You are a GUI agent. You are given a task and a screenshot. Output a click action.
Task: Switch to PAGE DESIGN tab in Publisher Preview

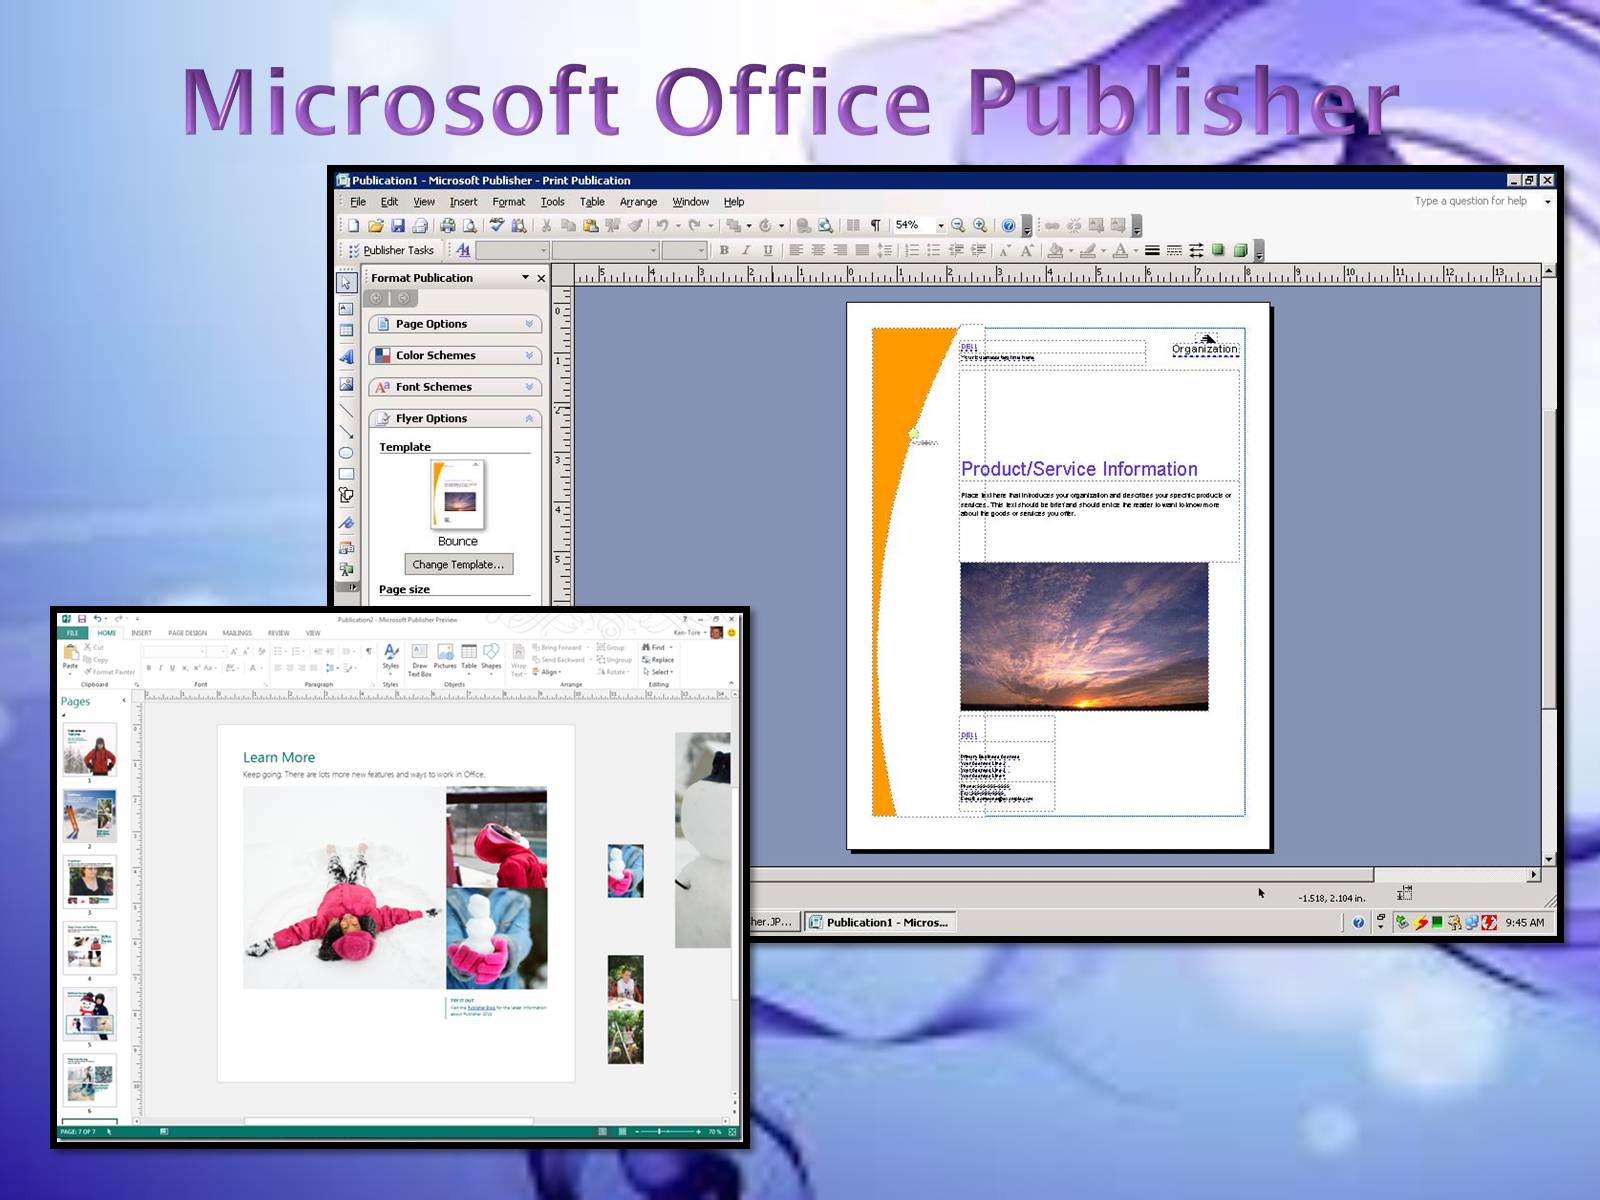187,633
